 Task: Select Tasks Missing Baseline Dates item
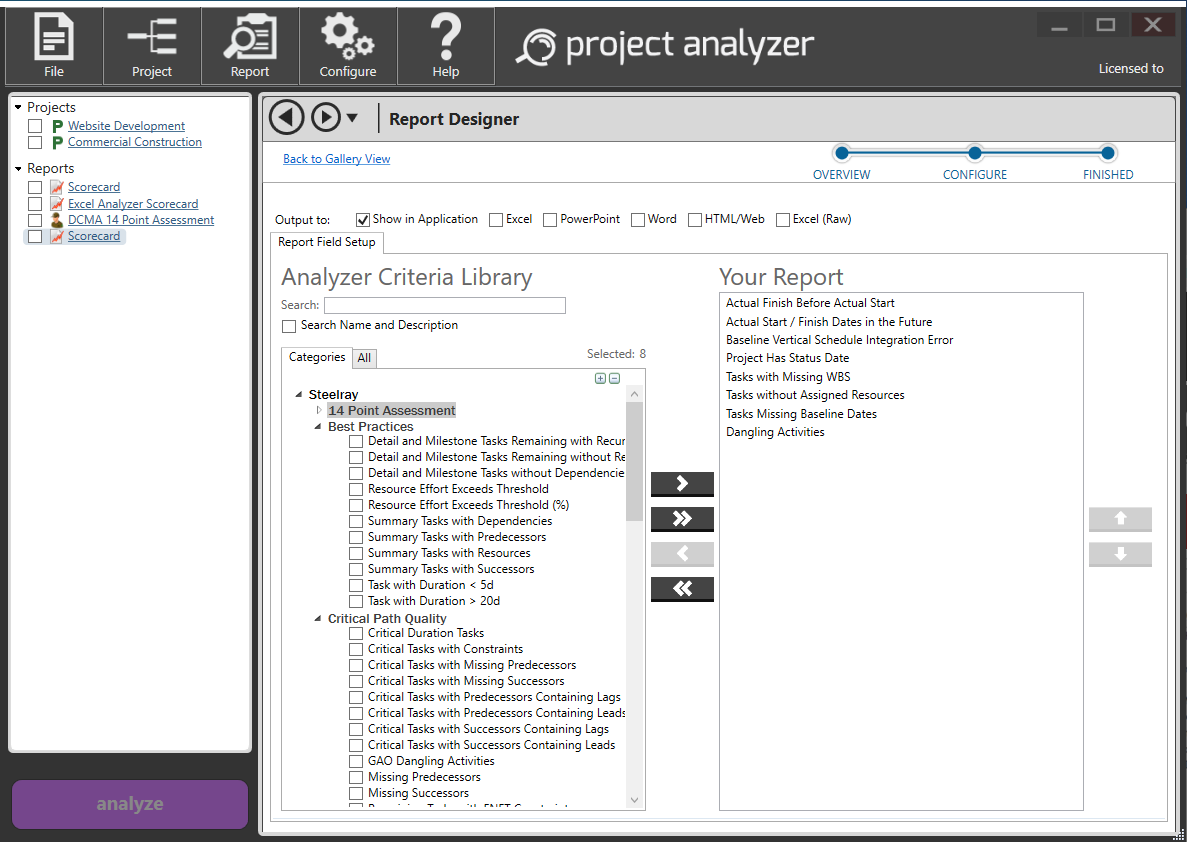[801, 414]
